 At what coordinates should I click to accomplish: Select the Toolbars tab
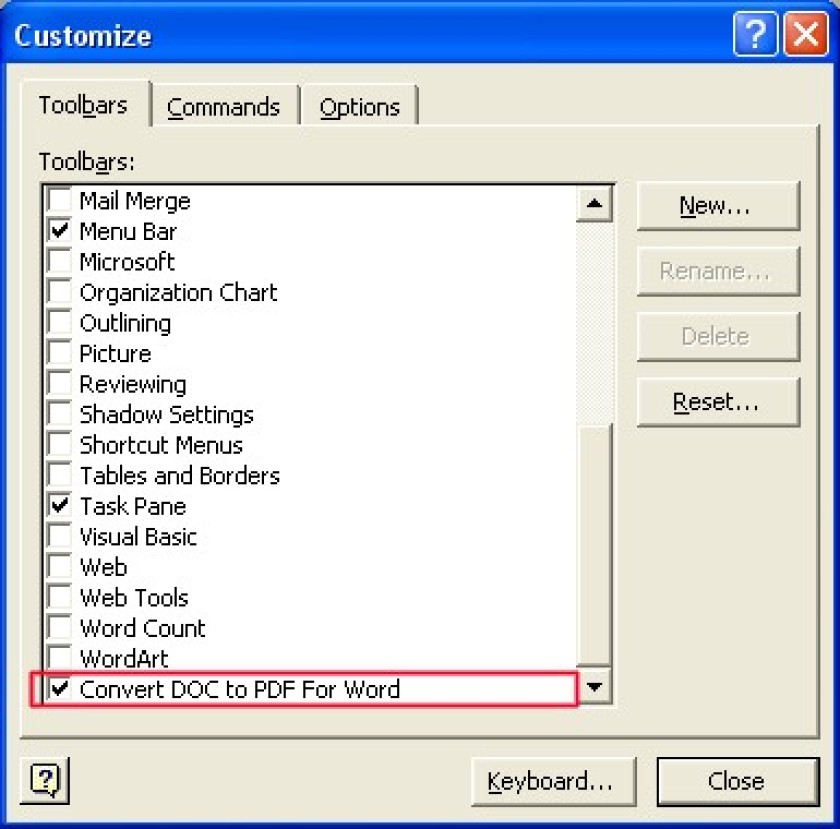[x=85, y=104]
